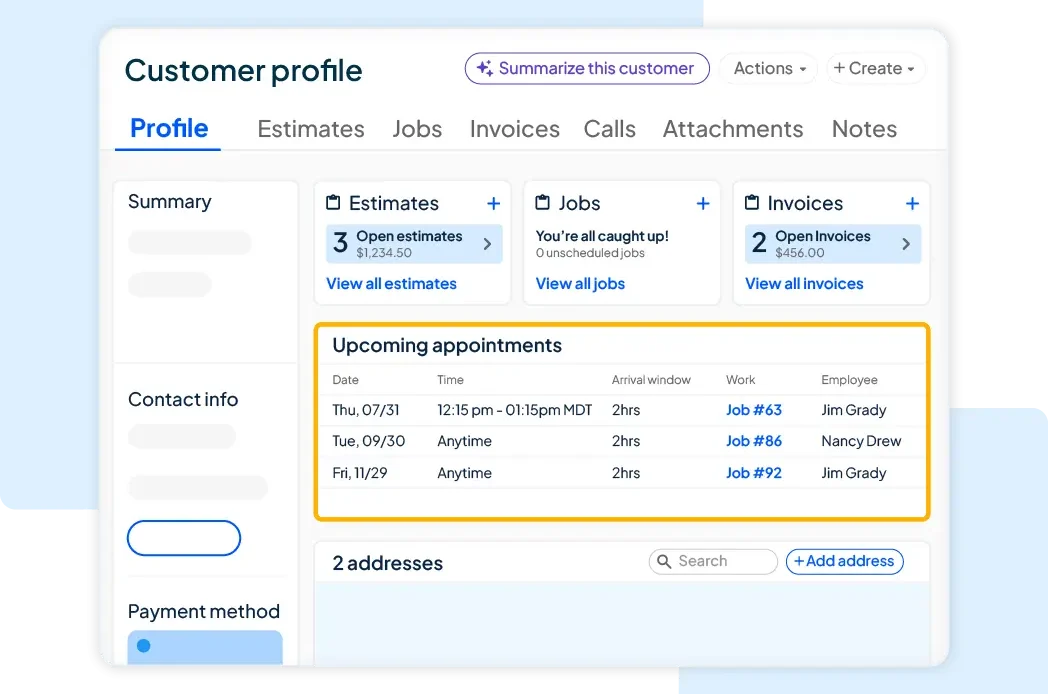Click 'Jim Grady' in the Job #63 row
The image size is (1048, 694).
tap(854, 410)
